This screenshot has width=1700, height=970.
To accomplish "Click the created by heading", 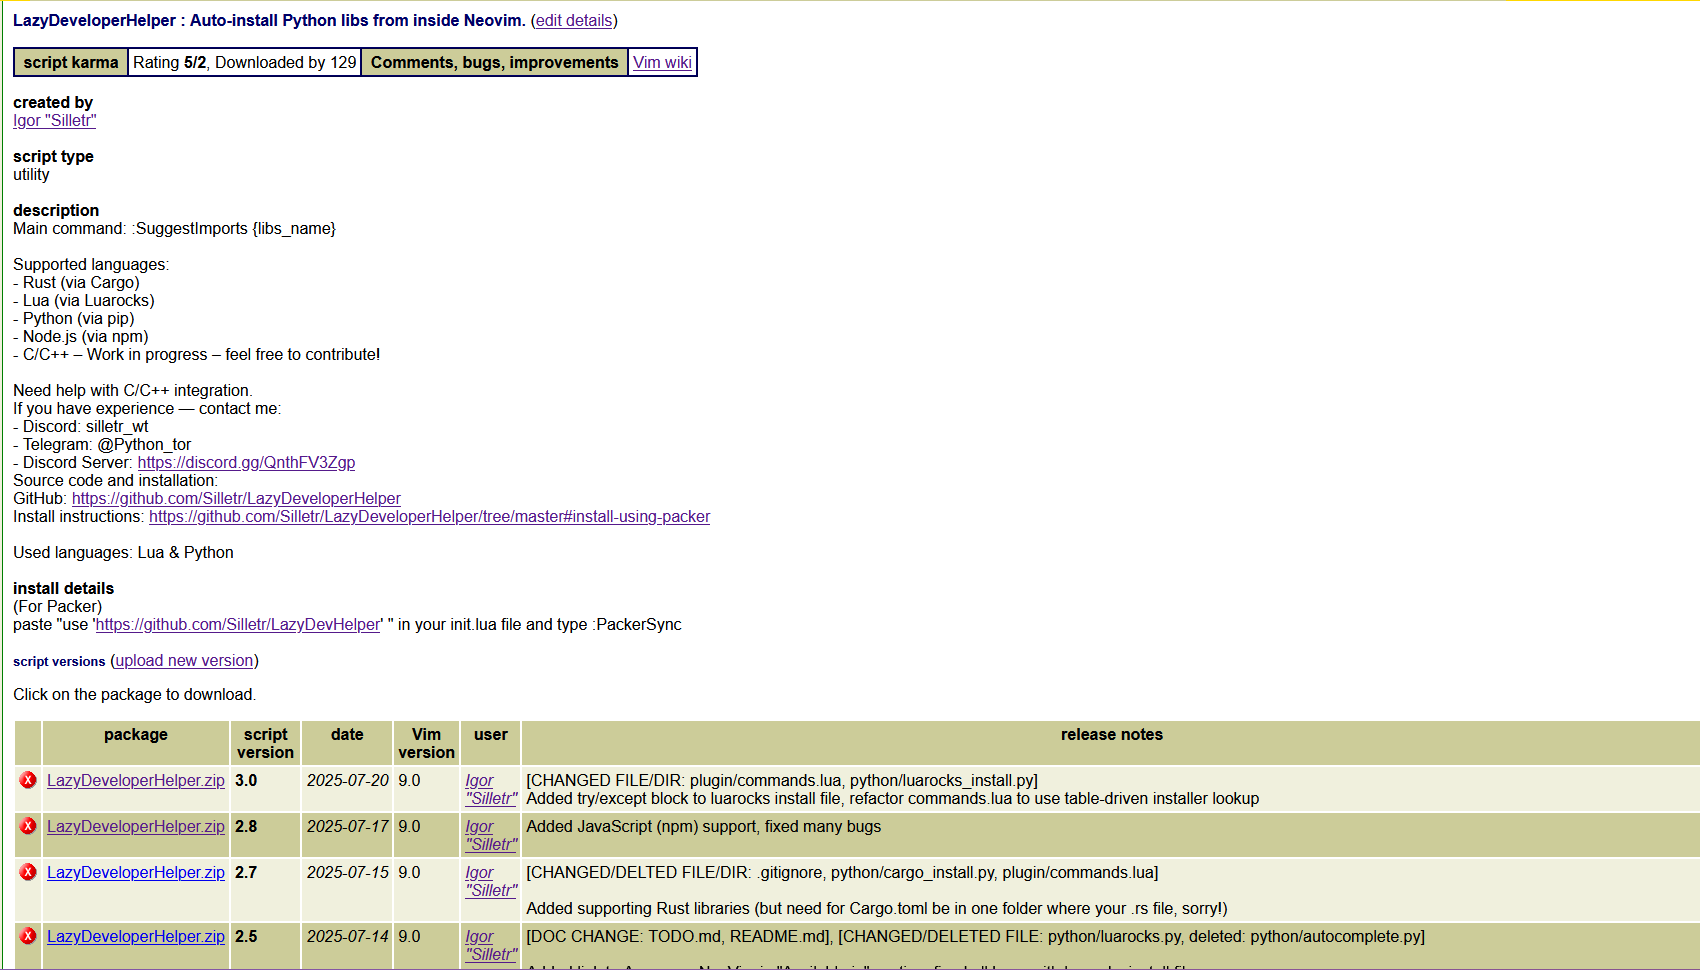I will 53,102.
